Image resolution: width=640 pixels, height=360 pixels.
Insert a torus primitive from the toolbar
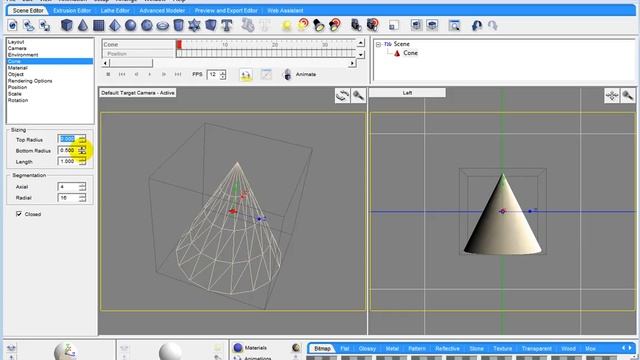[163, 25]
